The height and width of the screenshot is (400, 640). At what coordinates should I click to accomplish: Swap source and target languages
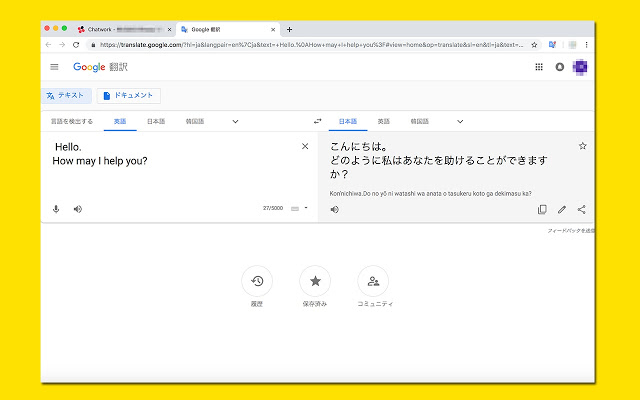pos(317,121)
